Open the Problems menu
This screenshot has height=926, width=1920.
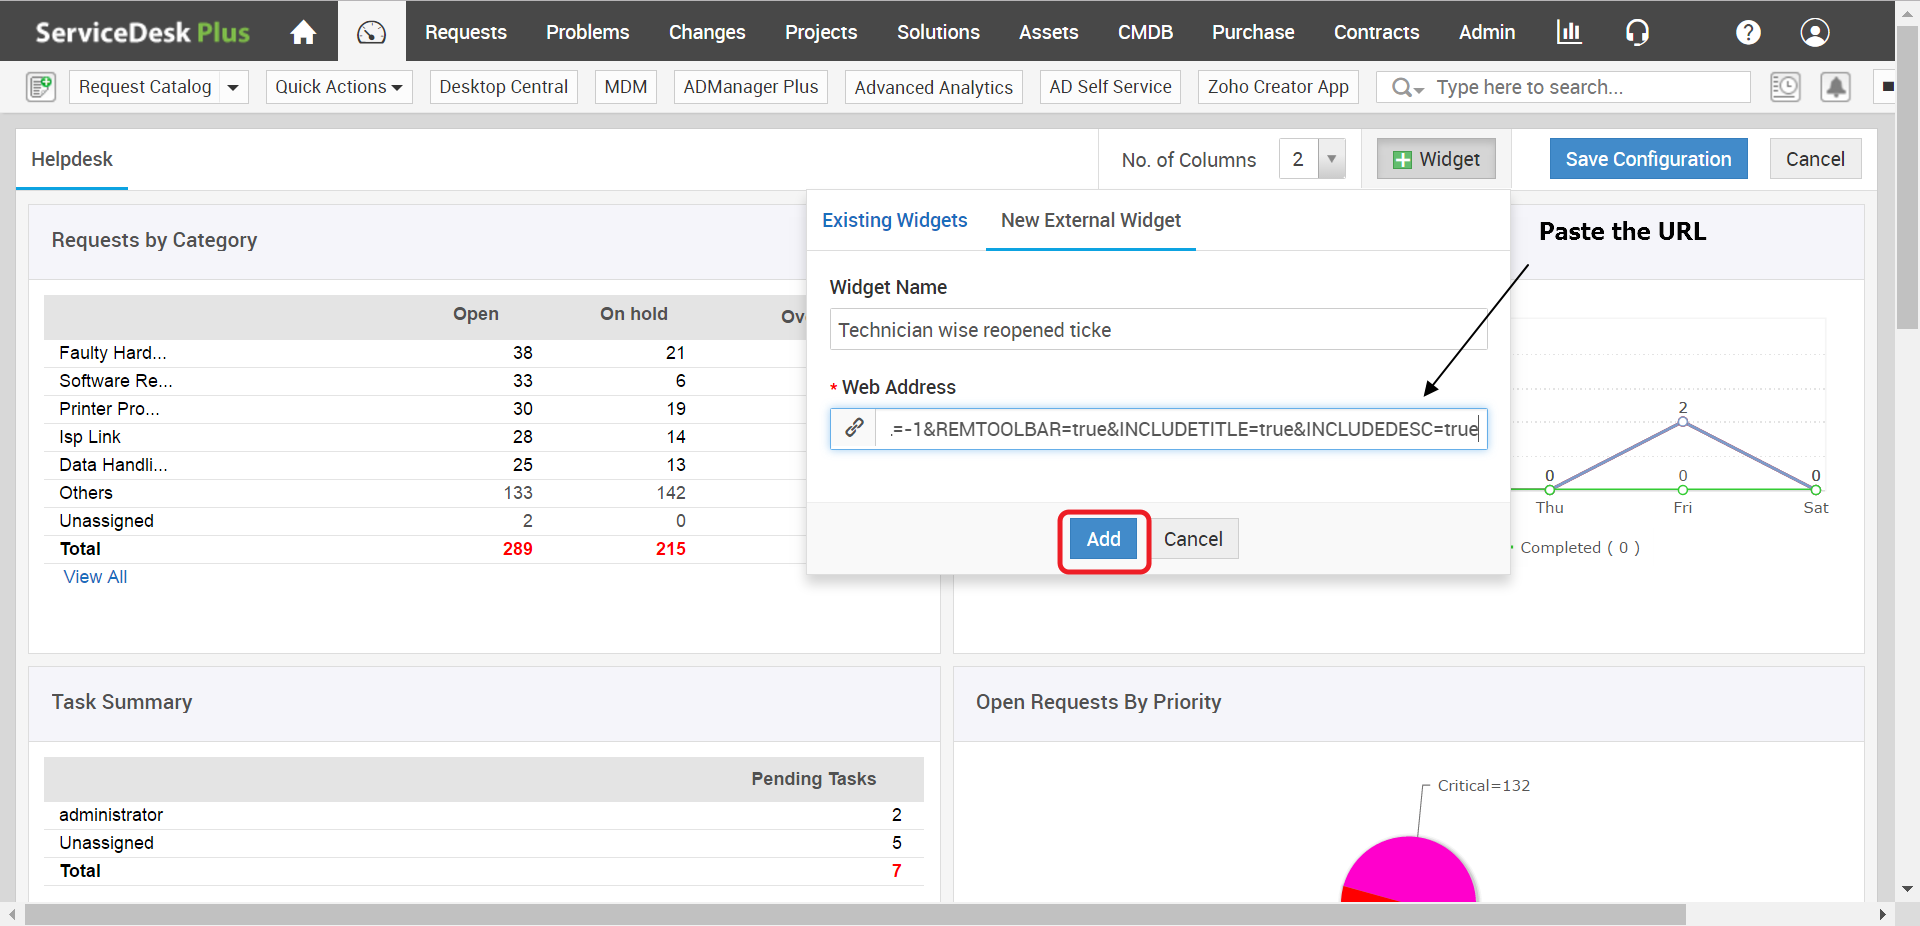(588, 32)
